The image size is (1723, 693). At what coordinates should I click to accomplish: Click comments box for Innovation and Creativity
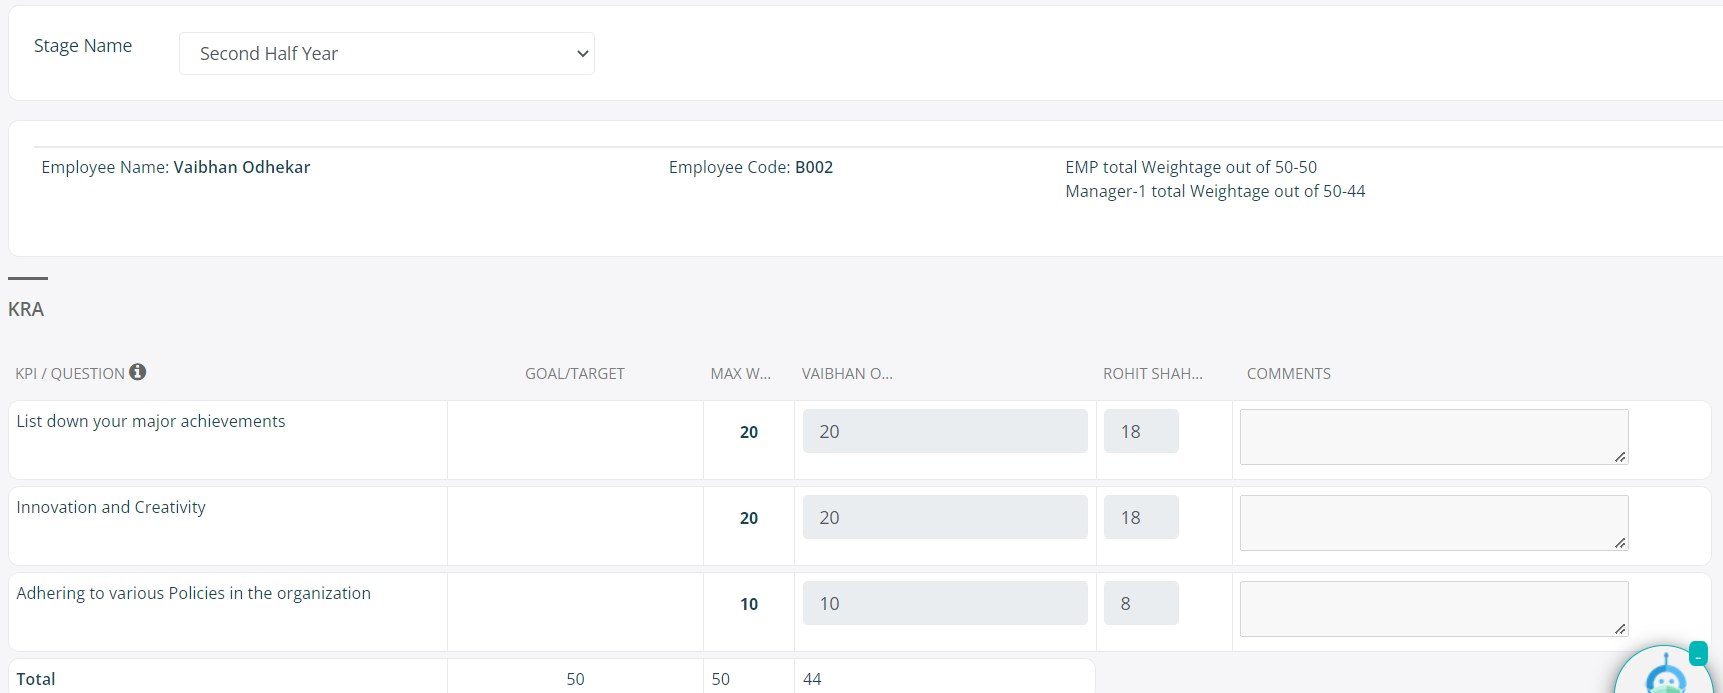point(1432,523)
